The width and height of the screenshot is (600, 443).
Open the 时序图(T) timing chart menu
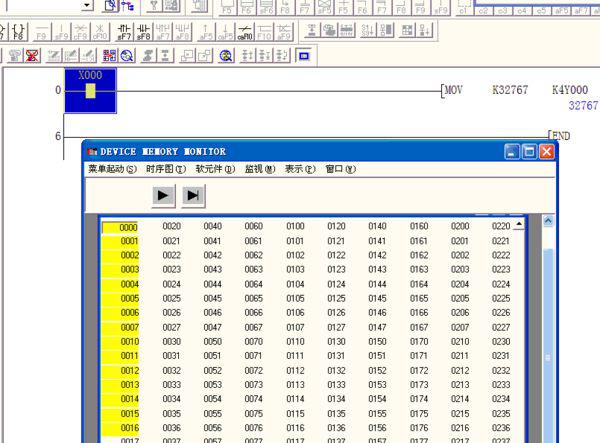point(166,169)
